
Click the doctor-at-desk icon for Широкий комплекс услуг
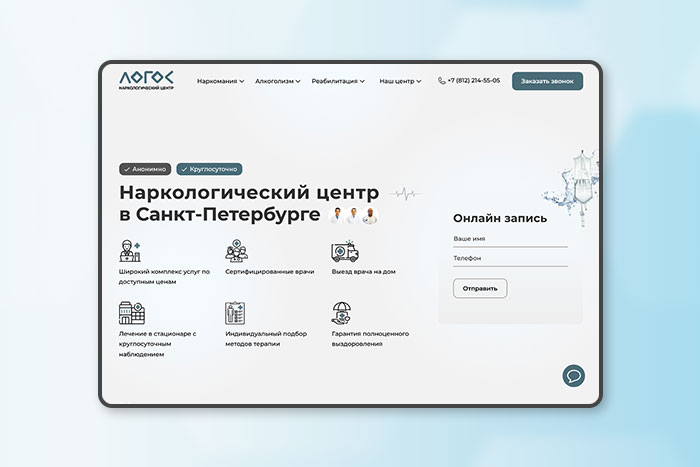tap(130, 251)
